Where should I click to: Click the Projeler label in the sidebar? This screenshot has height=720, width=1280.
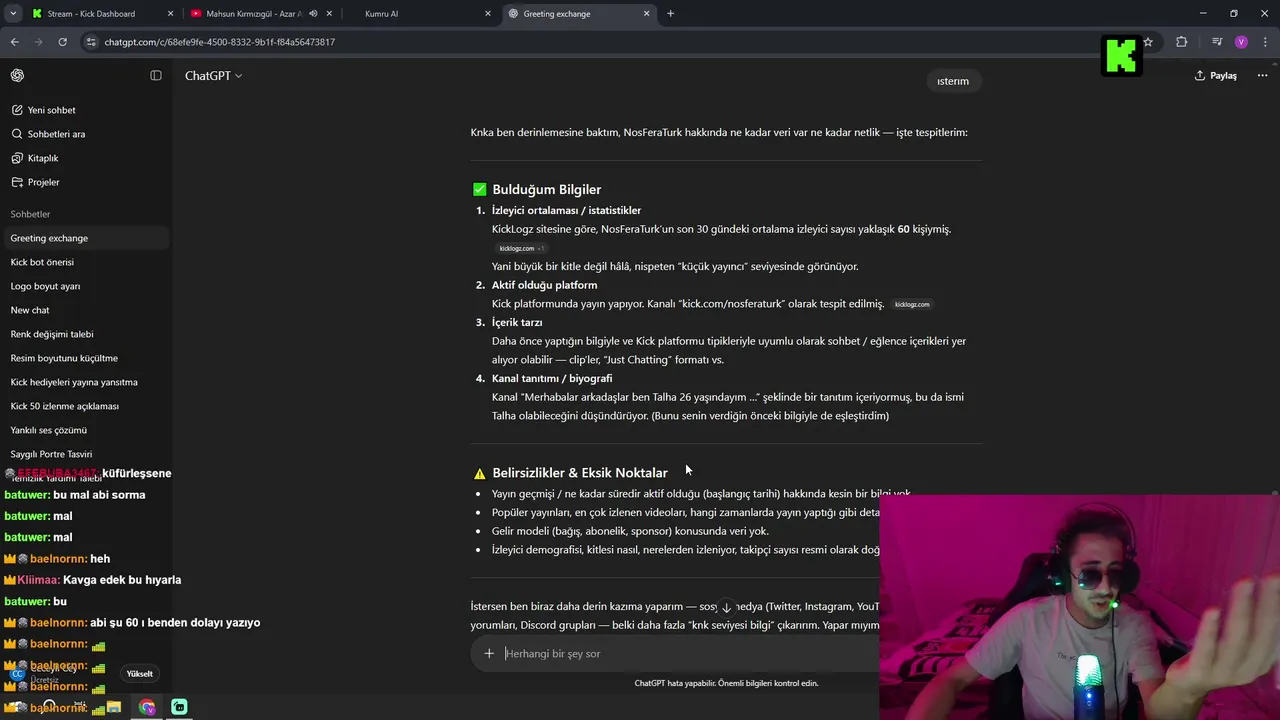pyautogui.click(x=44, y=182)
